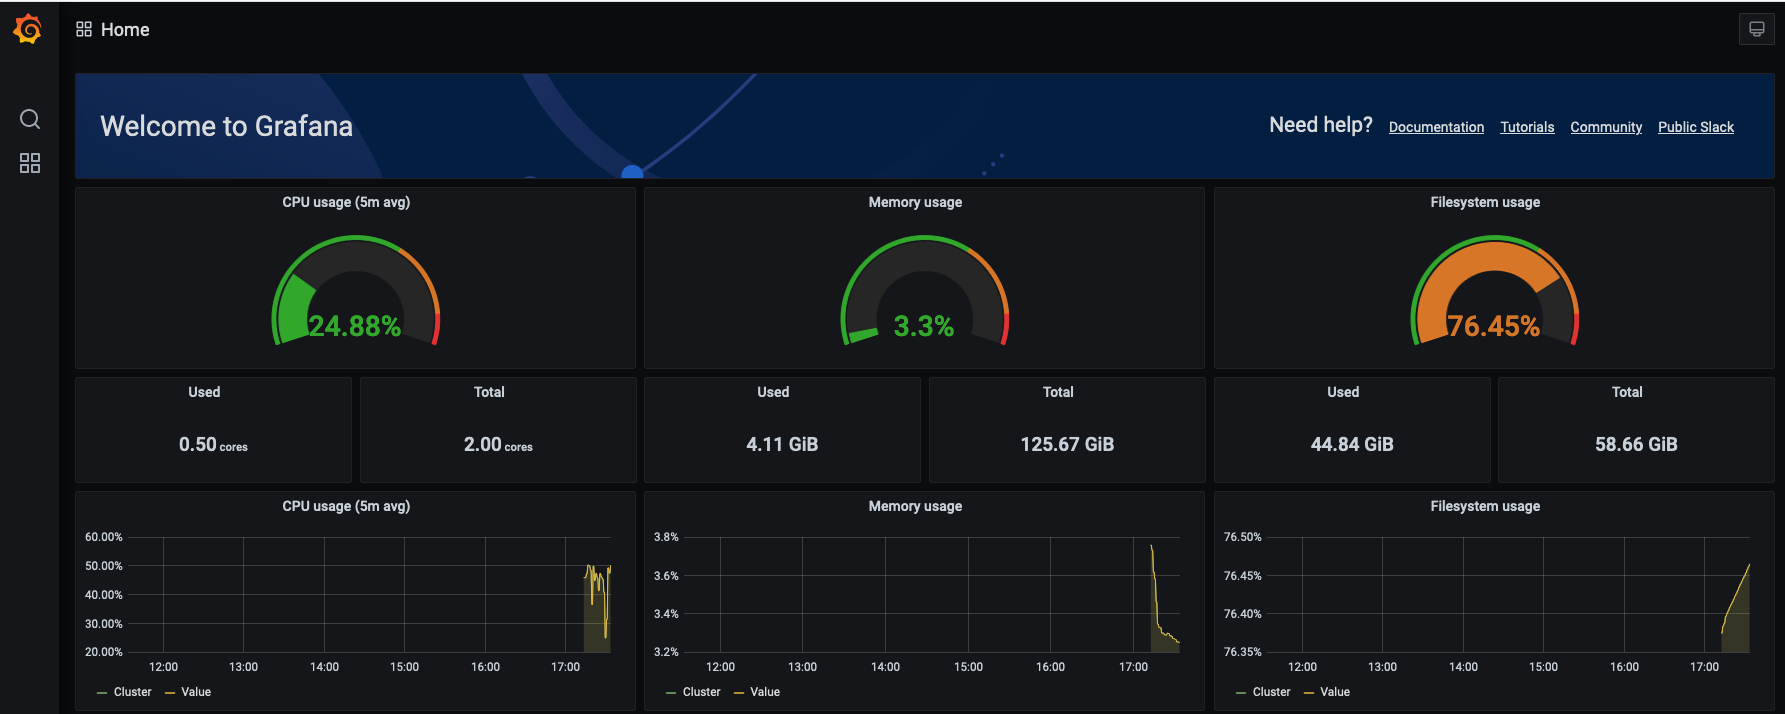
Task: Click the Home breadcrumb grid icon
Action: (x=84, y=30)
